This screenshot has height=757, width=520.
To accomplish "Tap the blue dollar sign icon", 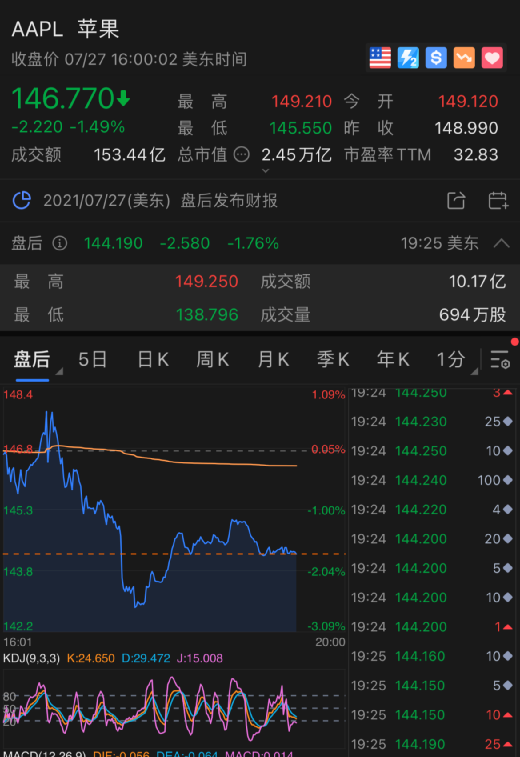I will (436, 58).
